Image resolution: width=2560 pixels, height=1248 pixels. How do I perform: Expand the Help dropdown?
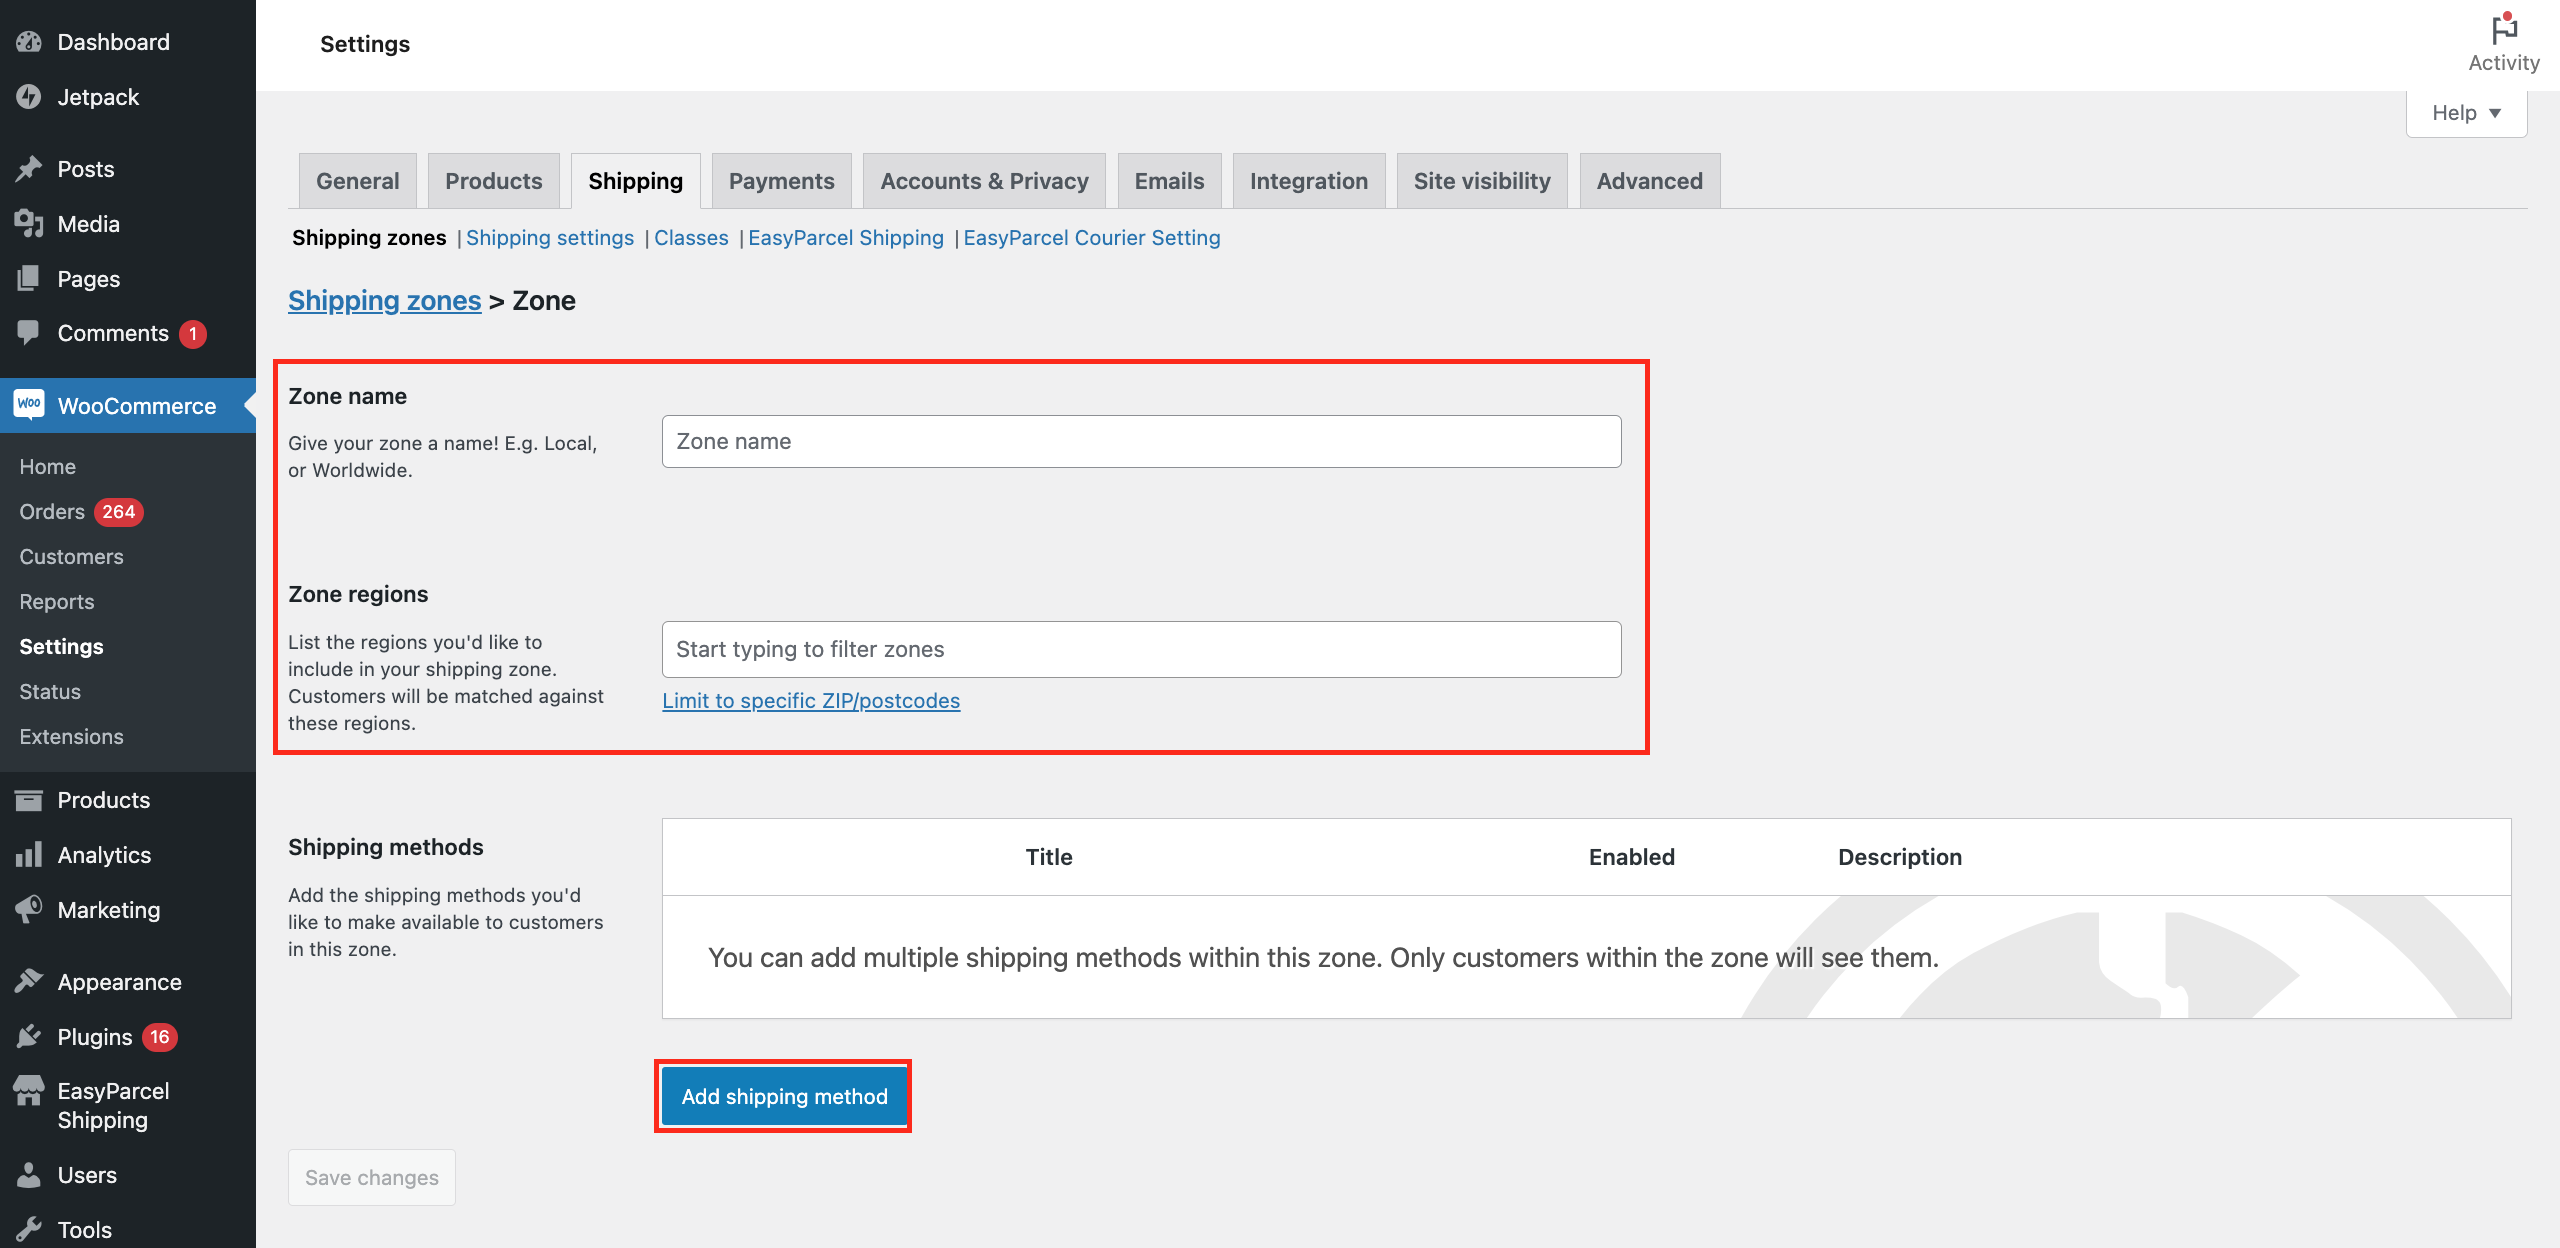(x=2466, y=113)
